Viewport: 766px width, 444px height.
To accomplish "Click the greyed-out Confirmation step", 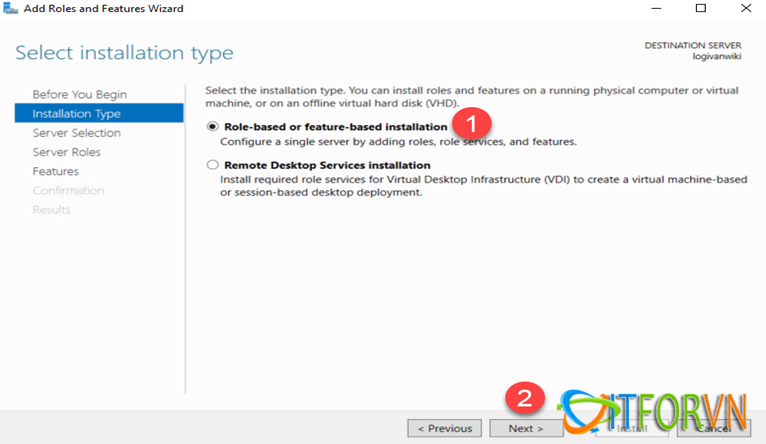I will coord(67,190).
